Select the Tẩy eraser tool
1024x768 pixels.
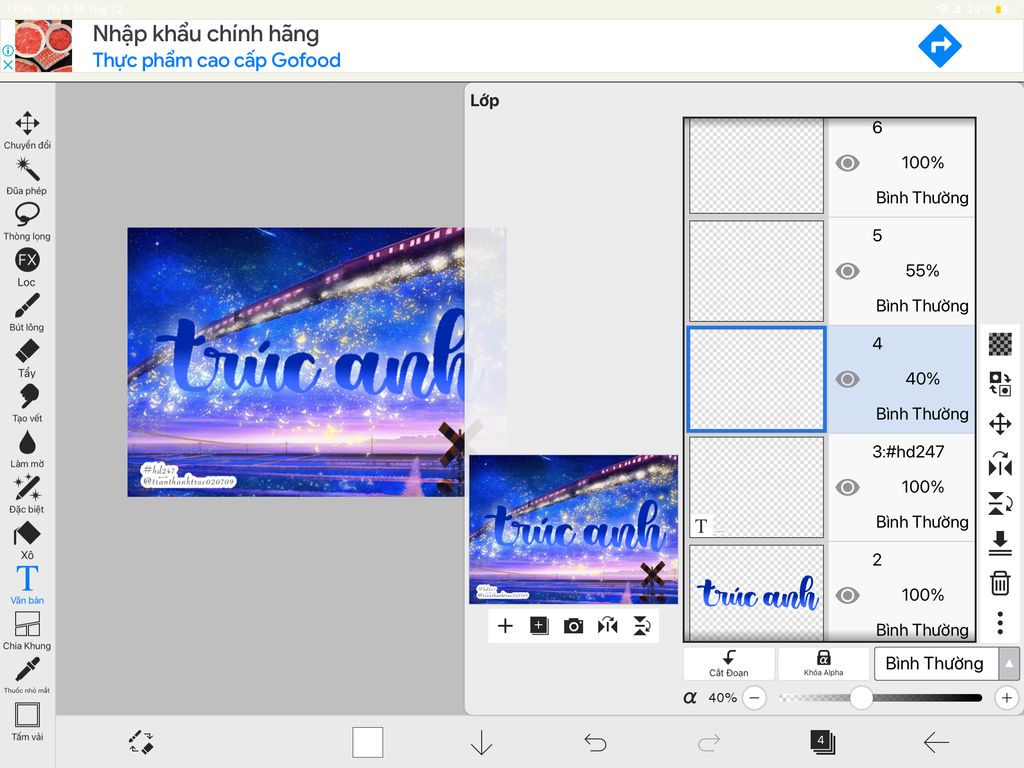pos(27,357)
